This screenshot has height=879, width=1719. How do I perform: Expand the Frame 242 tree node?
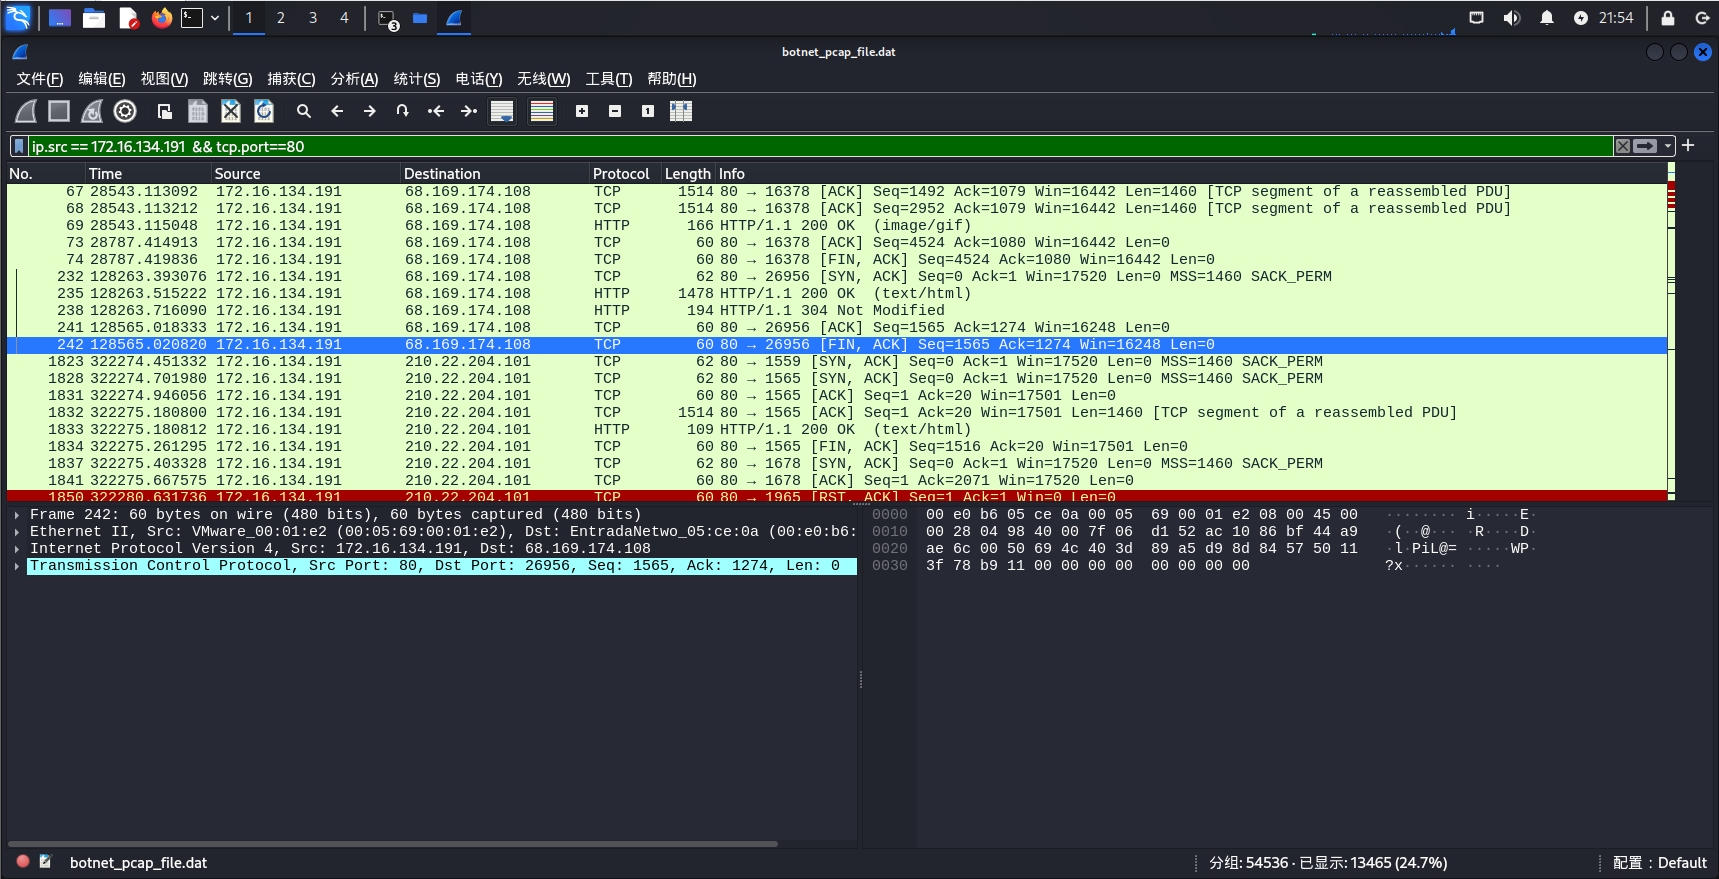point(17,515)
